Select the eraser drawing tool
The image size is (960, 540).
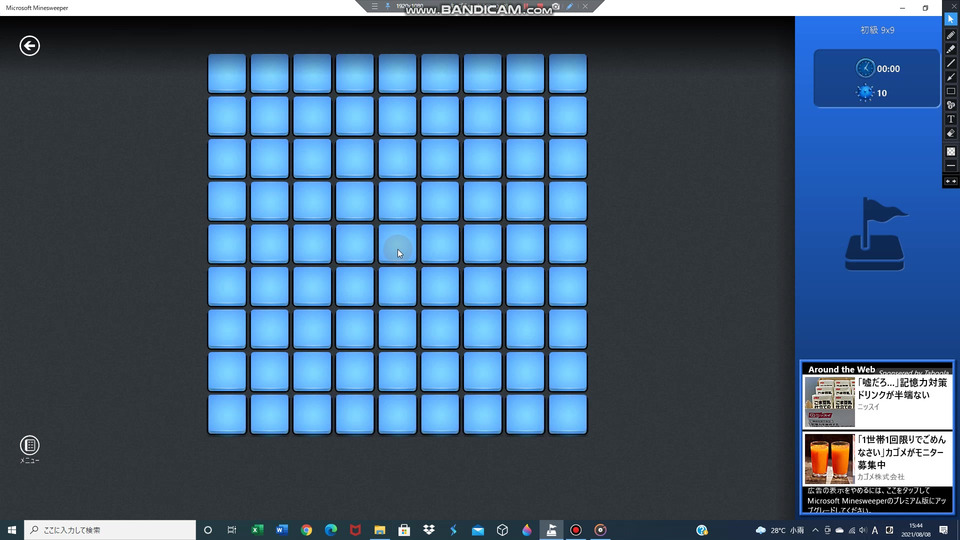(x=951, y=133)
